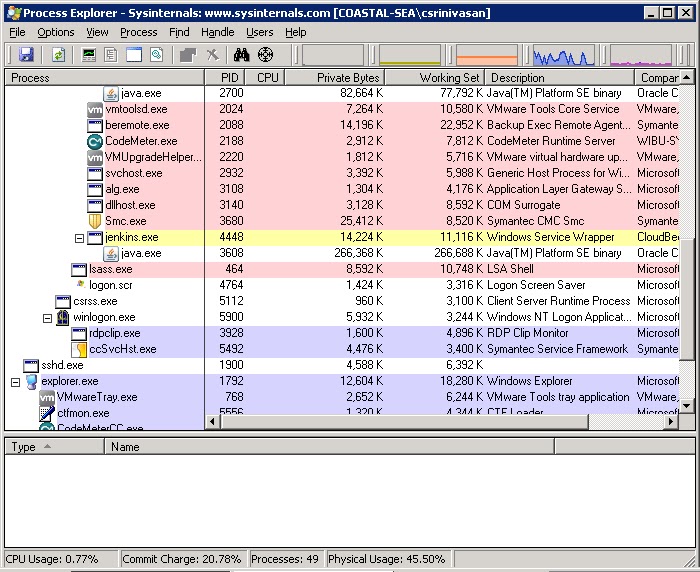Click the Commit Charge status bar entry
Screen dimensions: 700x572
pos(183,559)
